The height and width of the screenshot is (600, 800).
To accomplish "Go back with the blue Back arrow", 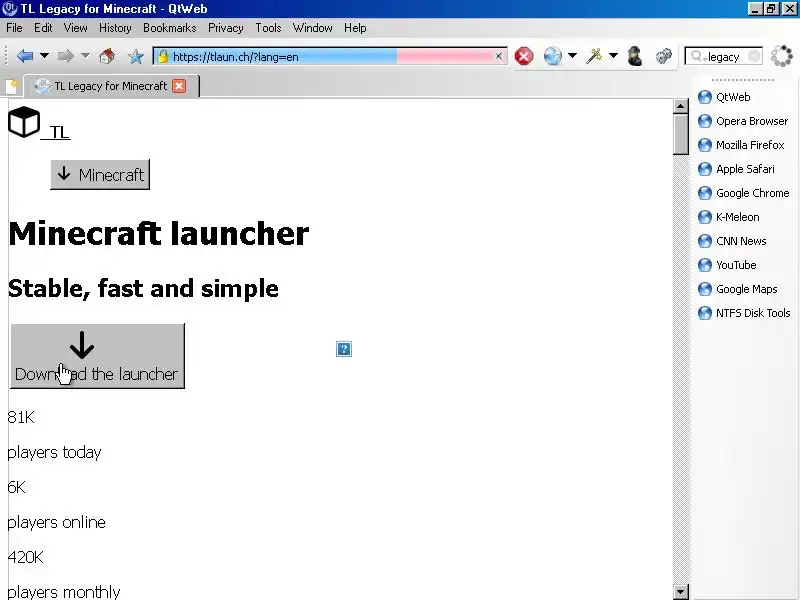I will (x=25, y=56).
